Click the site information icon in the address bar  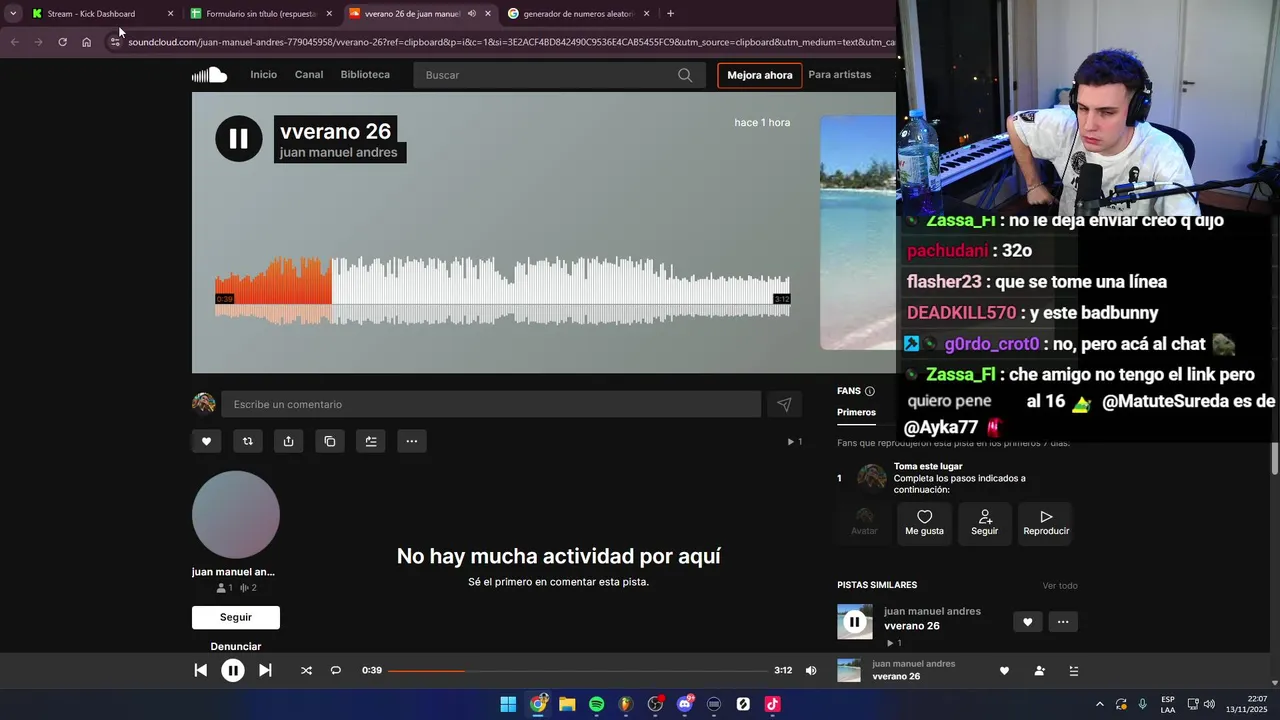[115, 42]
